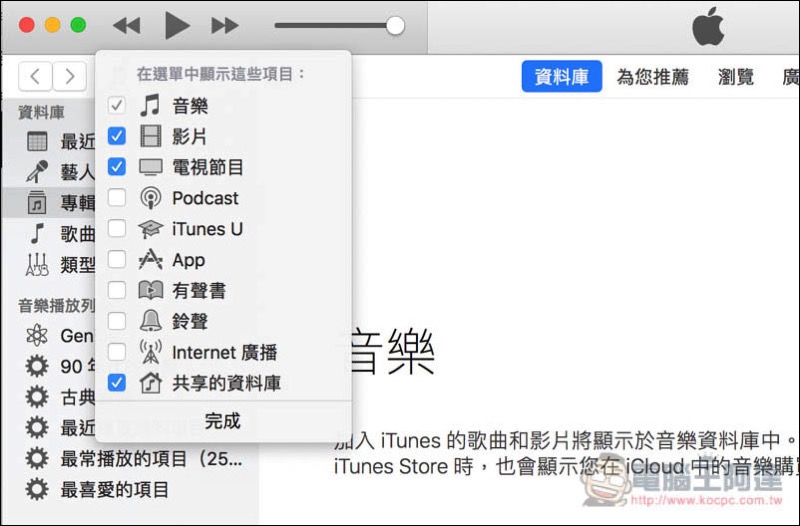Click 完成 to finish editing the menu

(x=222, y=421)
